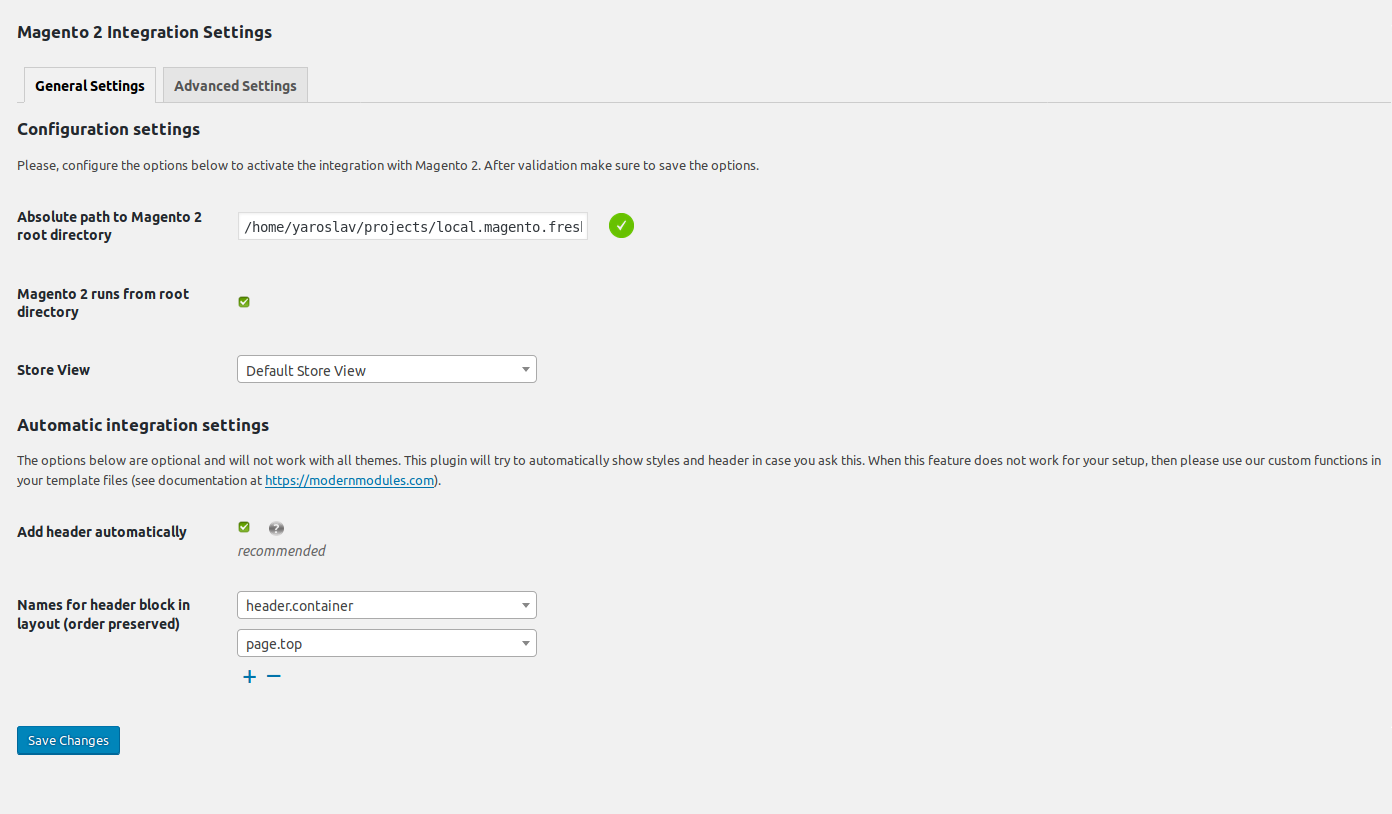
Task: Click the green path validation checkmark icon
Action: 621,226
